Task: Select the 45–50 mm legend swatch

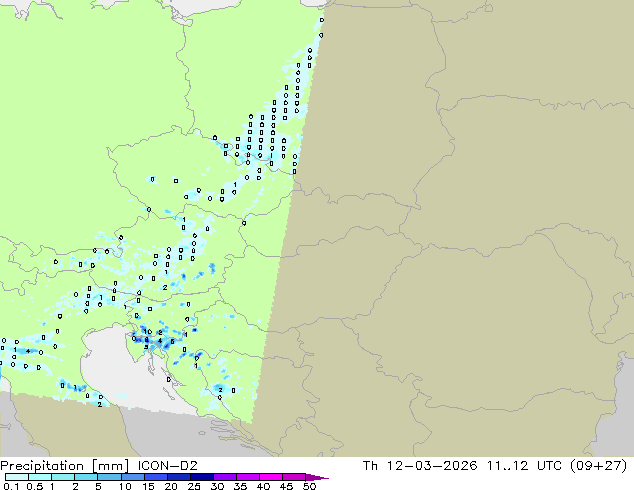Action: [x=294, y=477]
